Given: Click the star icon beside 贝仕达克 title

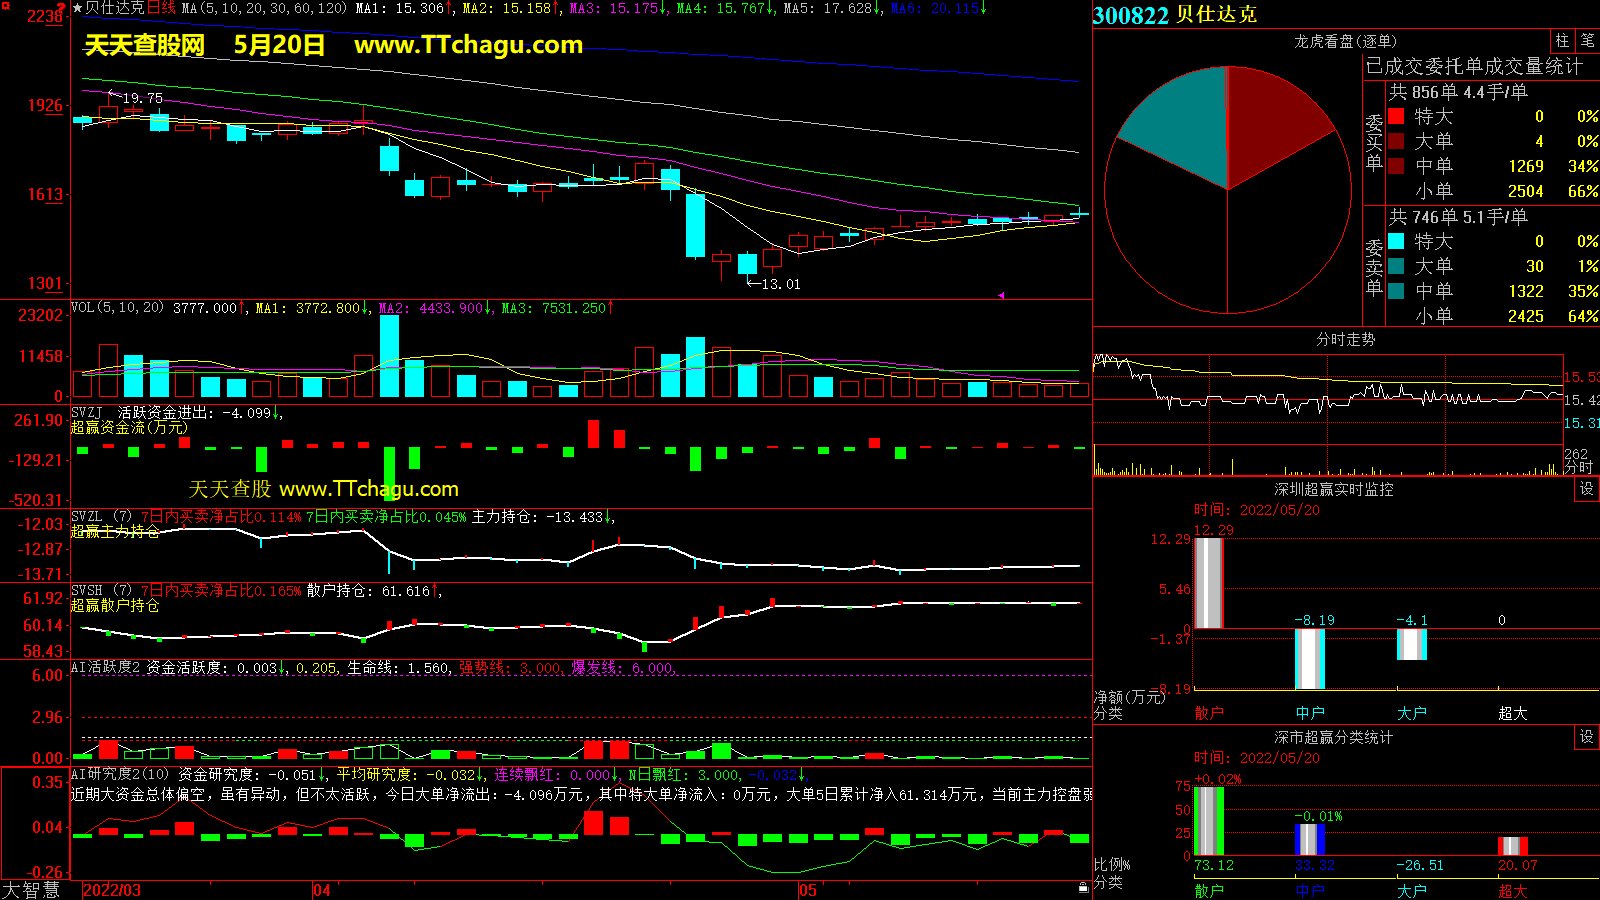Looking at the screenshot, I should [x=77, y=8].
